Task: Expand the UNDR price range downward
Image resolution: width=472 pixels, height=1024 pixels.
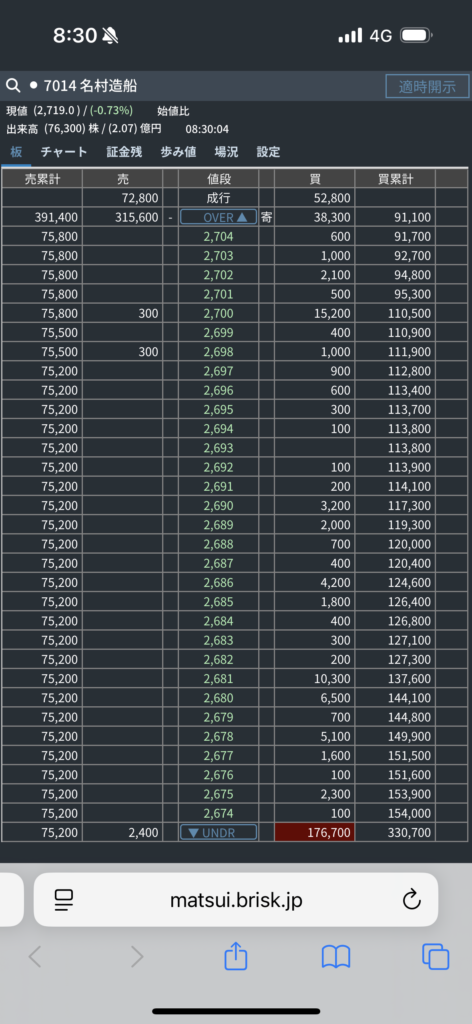Action: click(218, 832)
